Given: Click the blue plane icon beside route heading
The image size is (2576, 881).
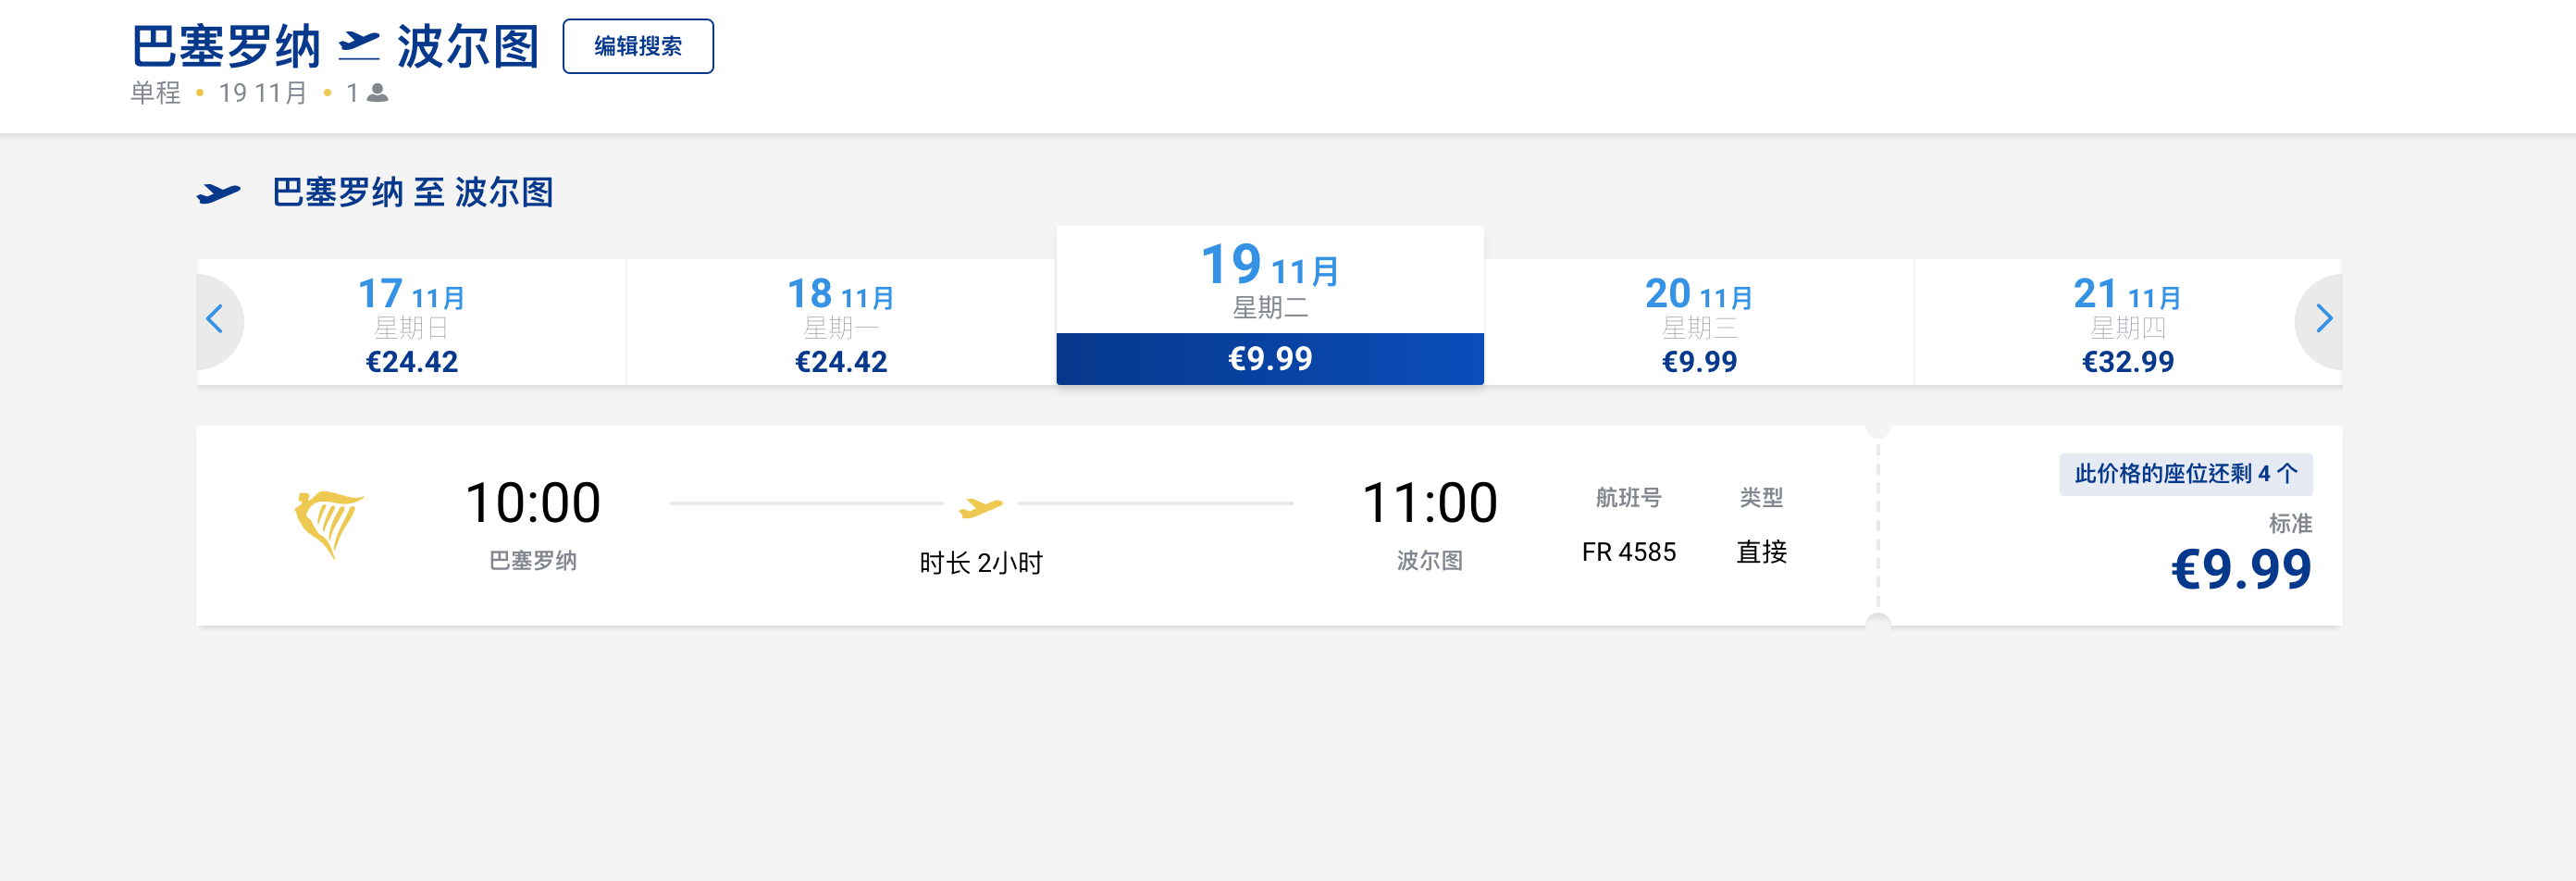Looking at the screenshot, I should 219,192.
